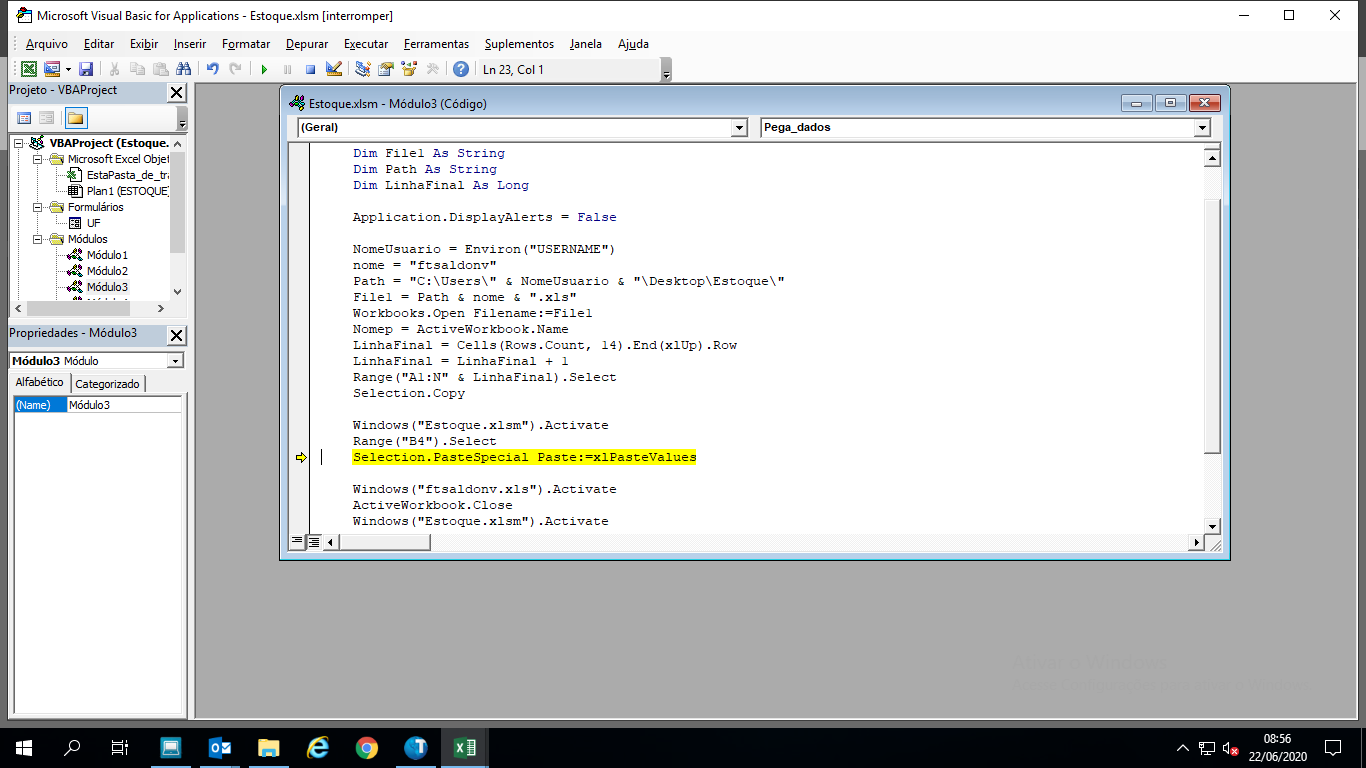The width and height of the screenshot is (1366, 768).
Task: Reset execution with the blue stop square
Action: pos(310,69)
